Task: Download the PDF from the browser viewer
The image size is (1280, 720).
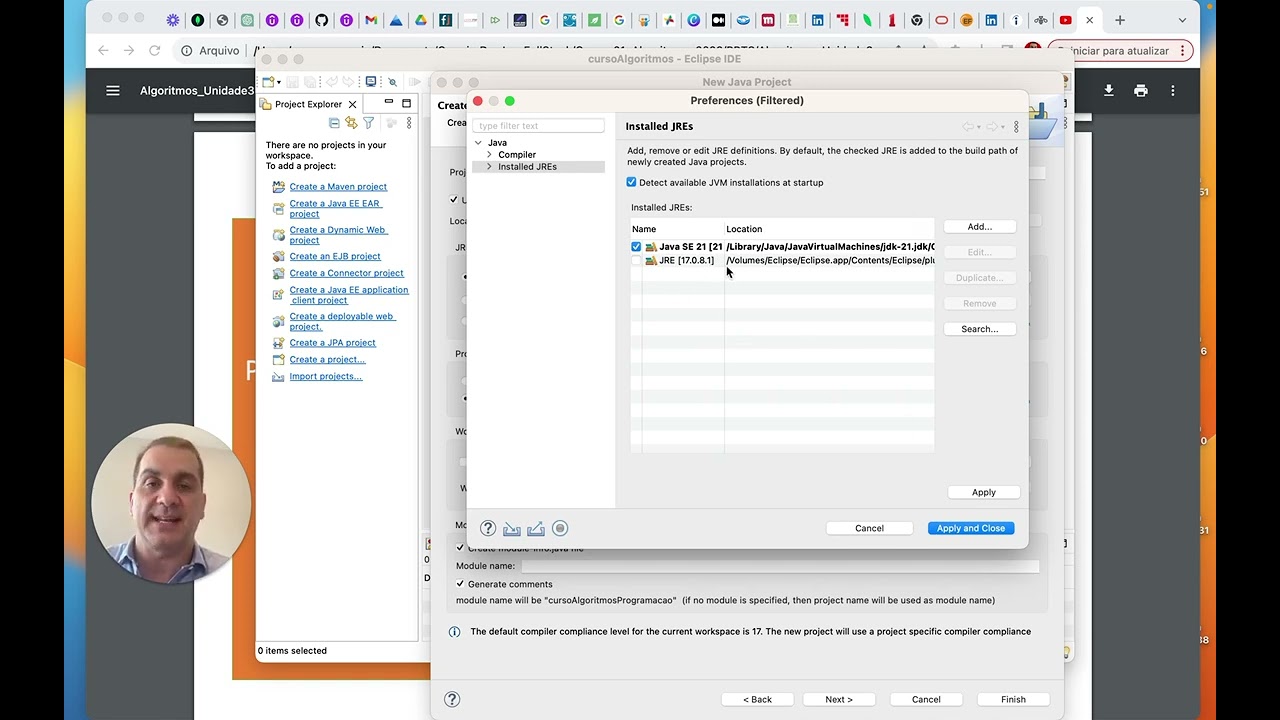Action: pos(1108,91)
